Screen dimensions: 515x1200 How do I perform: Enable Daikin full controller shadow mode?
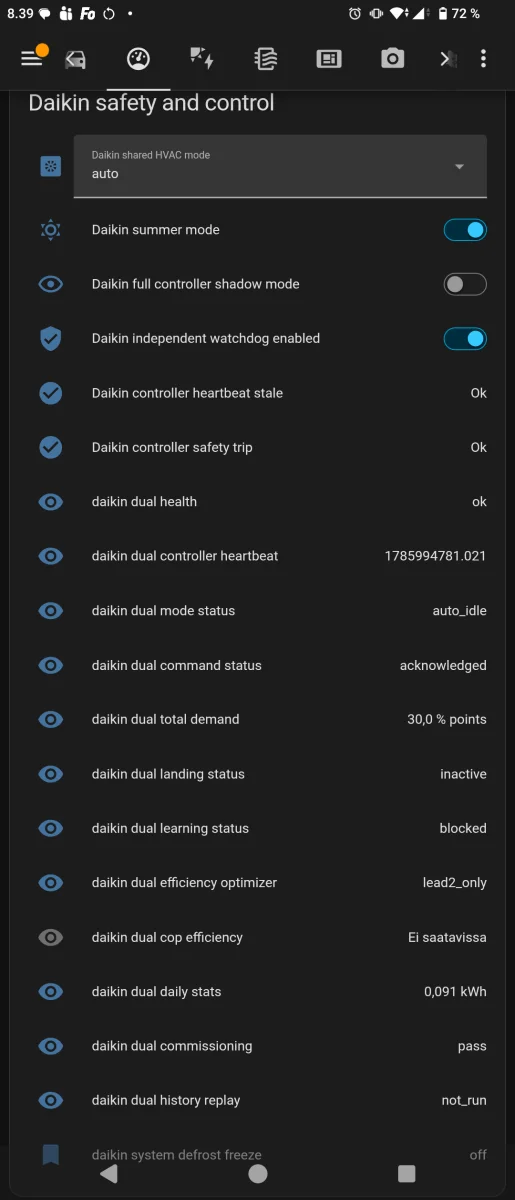465,284
